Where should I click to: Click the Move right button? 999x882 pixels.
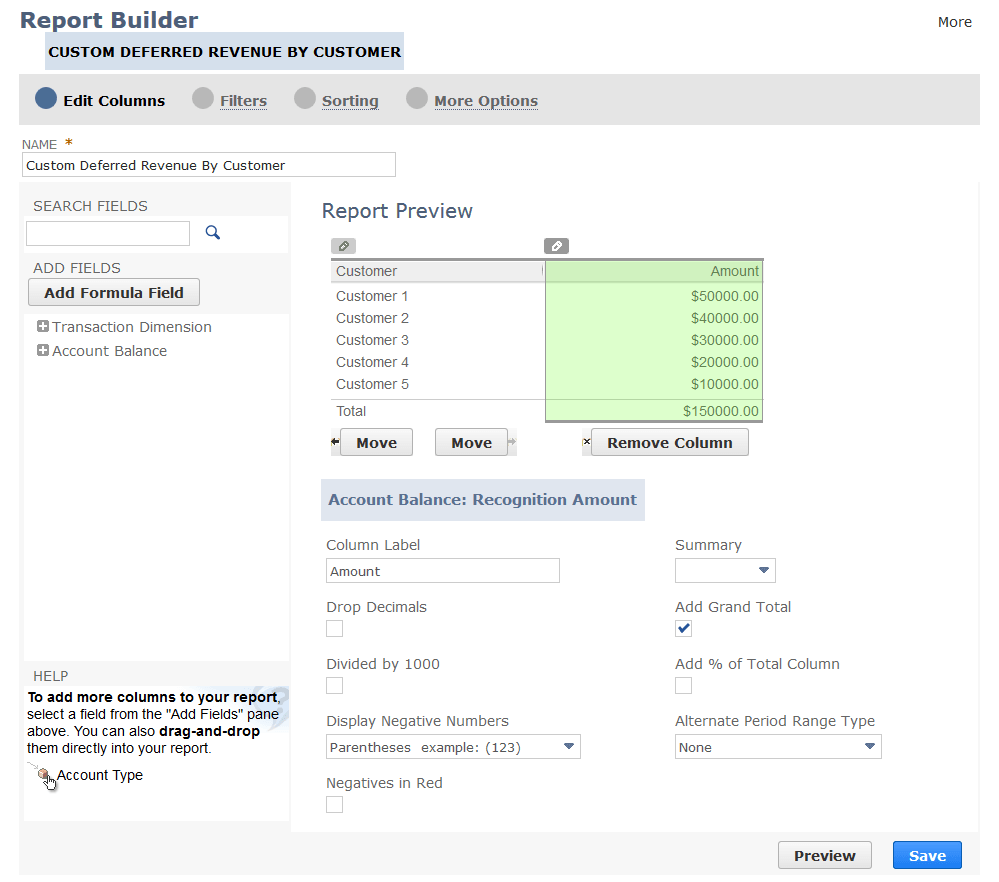click(471, 442)
